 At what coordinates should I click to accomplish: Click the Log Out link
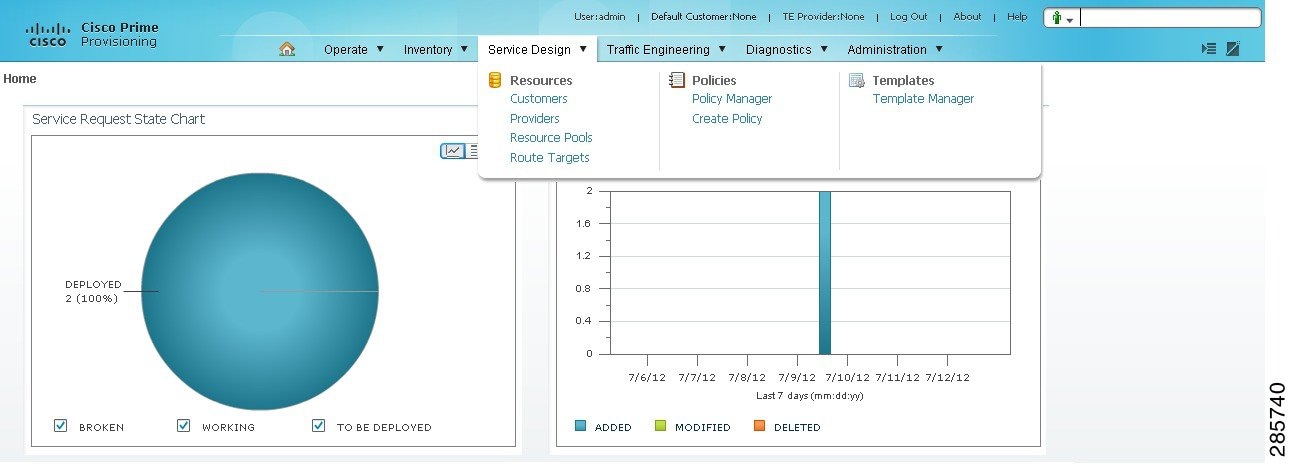tap(909, 17)
